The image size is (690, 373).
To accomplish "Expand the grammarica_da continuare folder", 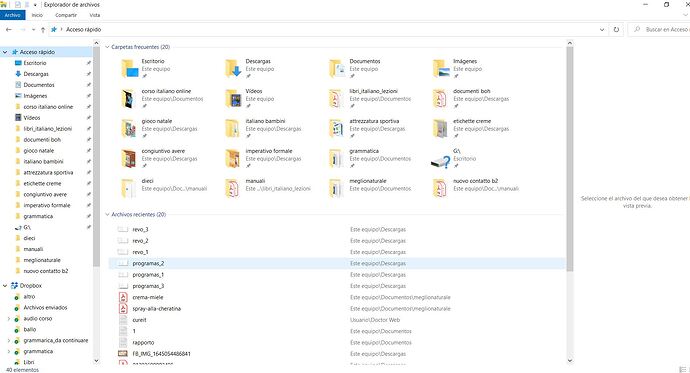I will coord(8,340).
